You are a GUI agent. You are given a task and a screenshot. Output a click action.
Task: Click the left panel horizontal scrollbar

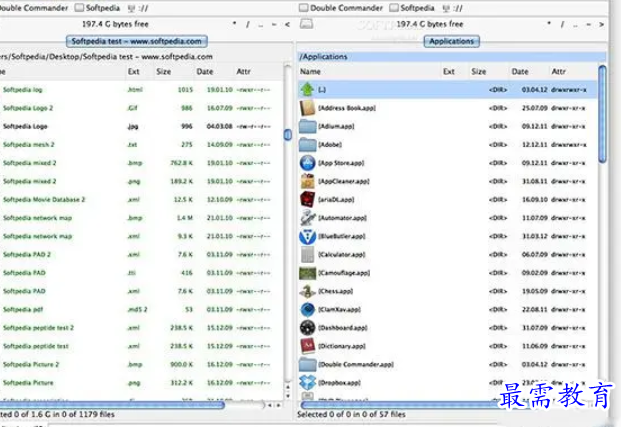coord(112,405)
